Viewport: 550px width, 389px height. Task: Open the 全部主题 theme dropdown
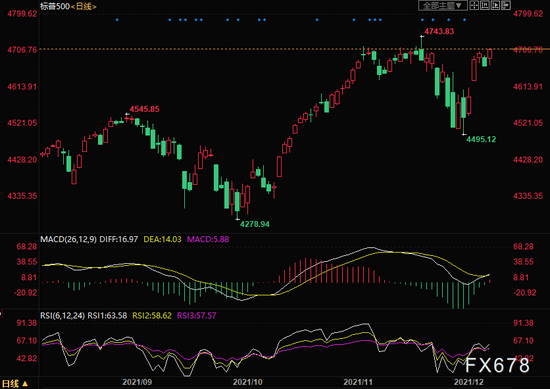click(442, 5)
